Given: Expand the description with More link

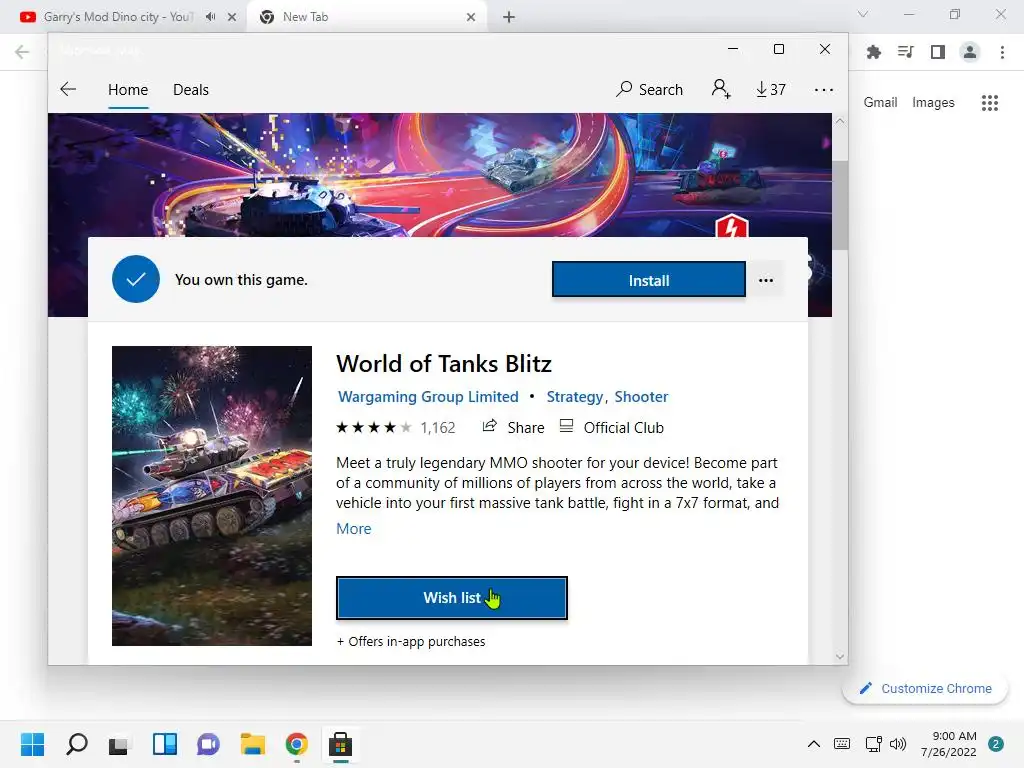Looking at the screenshot, I should [353, 528].
